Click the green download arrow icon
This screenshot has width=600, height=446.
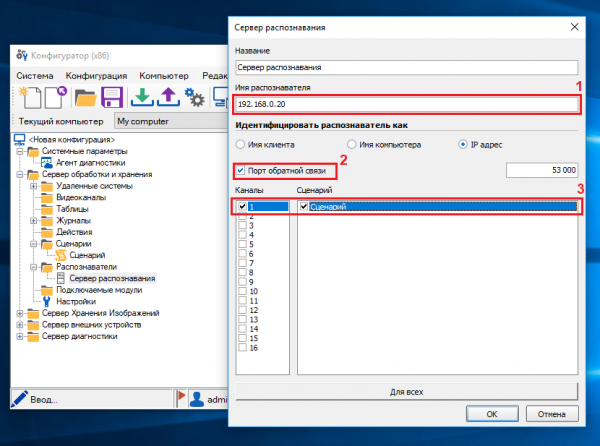pos(141,97)
